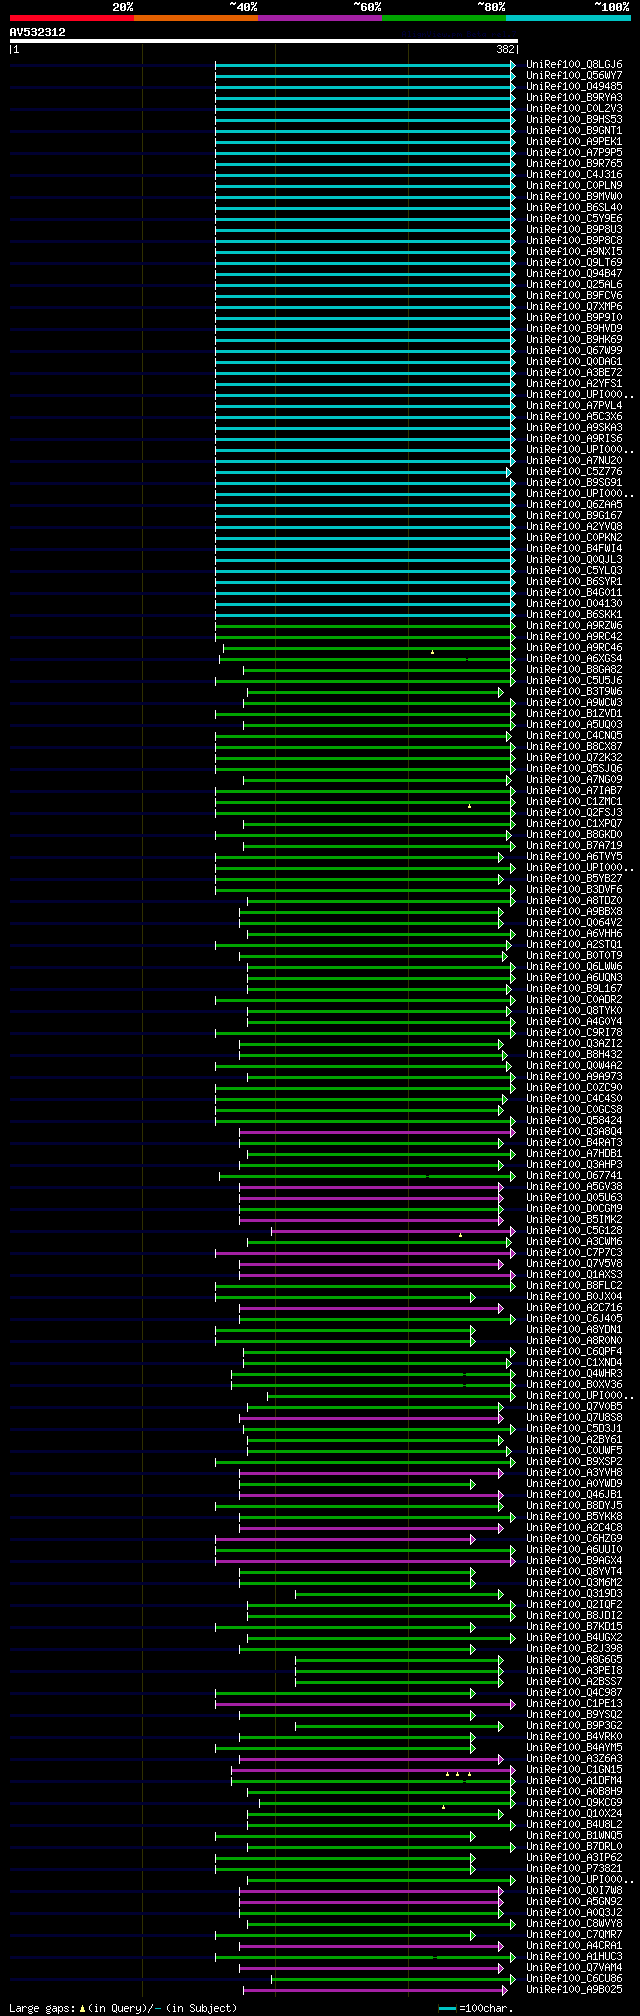Click the purple alignment bar for UniRef100_C1PE13
The image size is (640, 2016).
click(x=365, y=1703)
